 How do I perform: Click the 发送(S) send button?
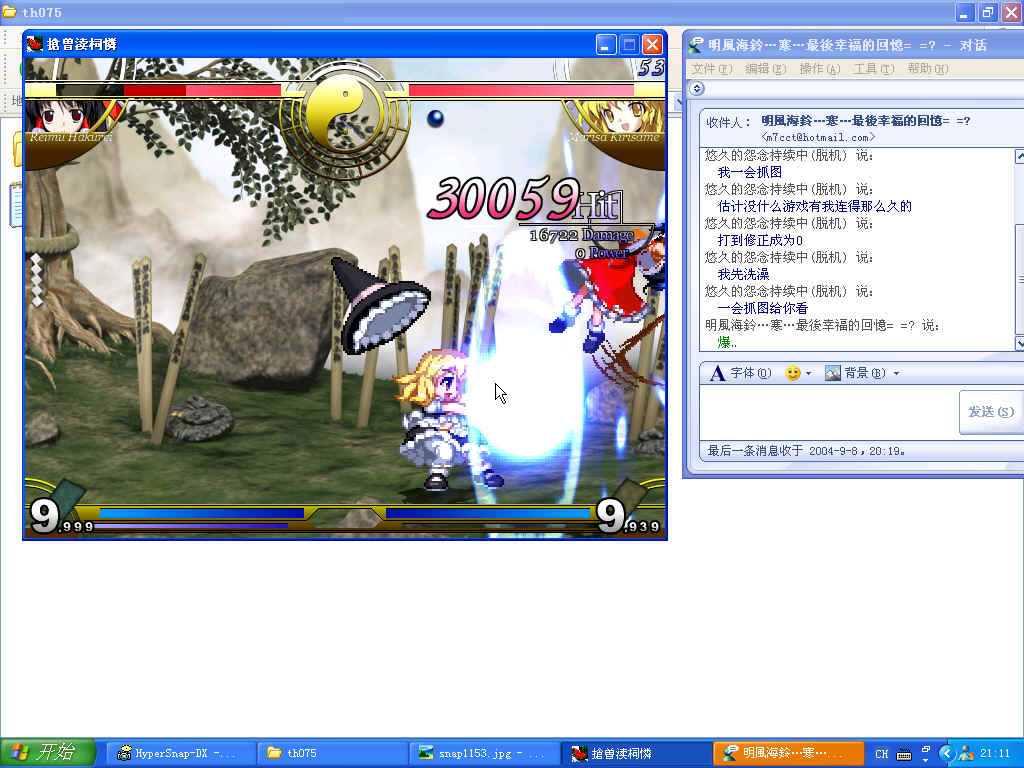pyautogui.click(x=991, y=411)
